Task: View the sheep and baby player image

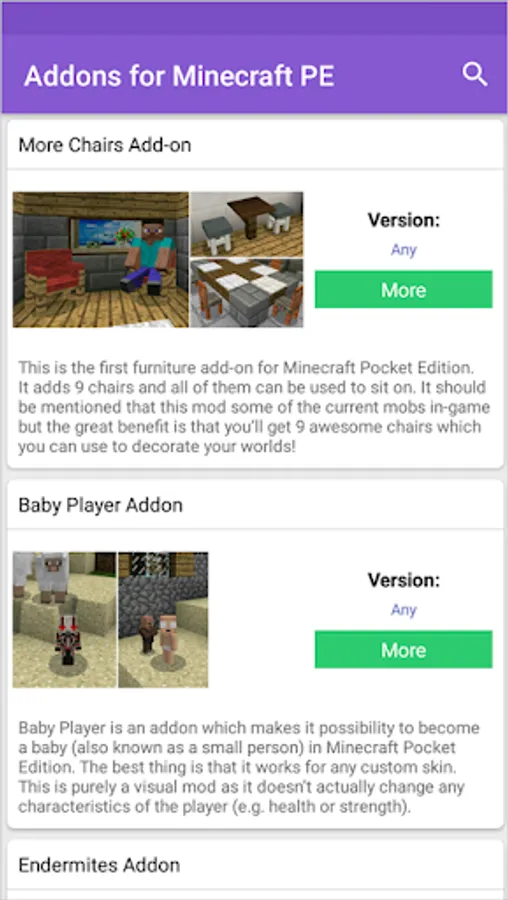Action: coord(65,619)
